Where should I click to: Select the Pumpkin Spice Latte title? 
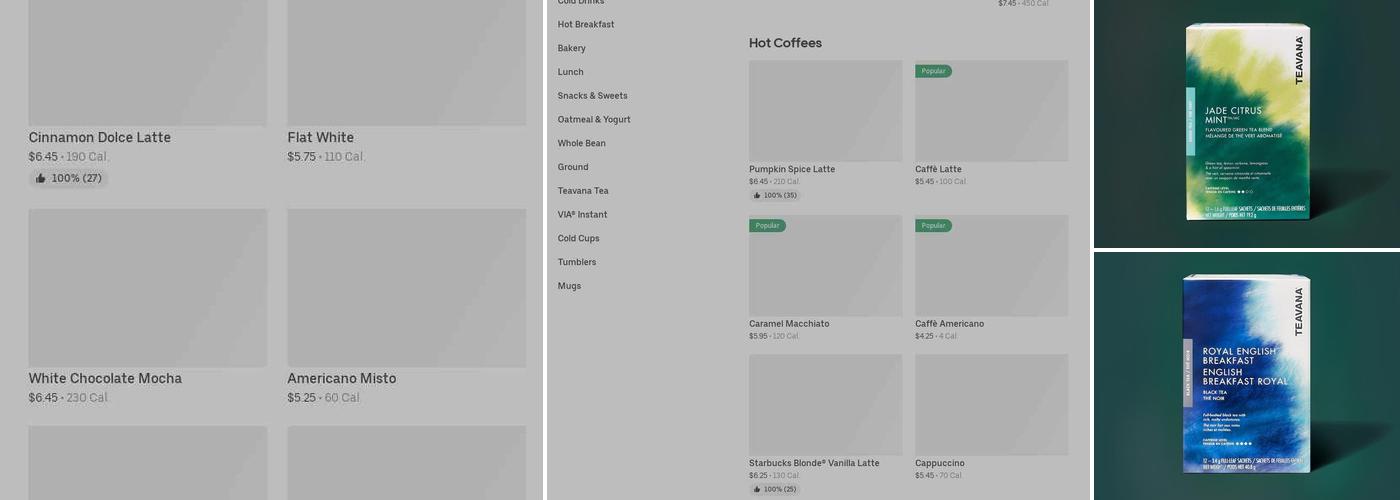pyautogui.click(x=792, y=169)
